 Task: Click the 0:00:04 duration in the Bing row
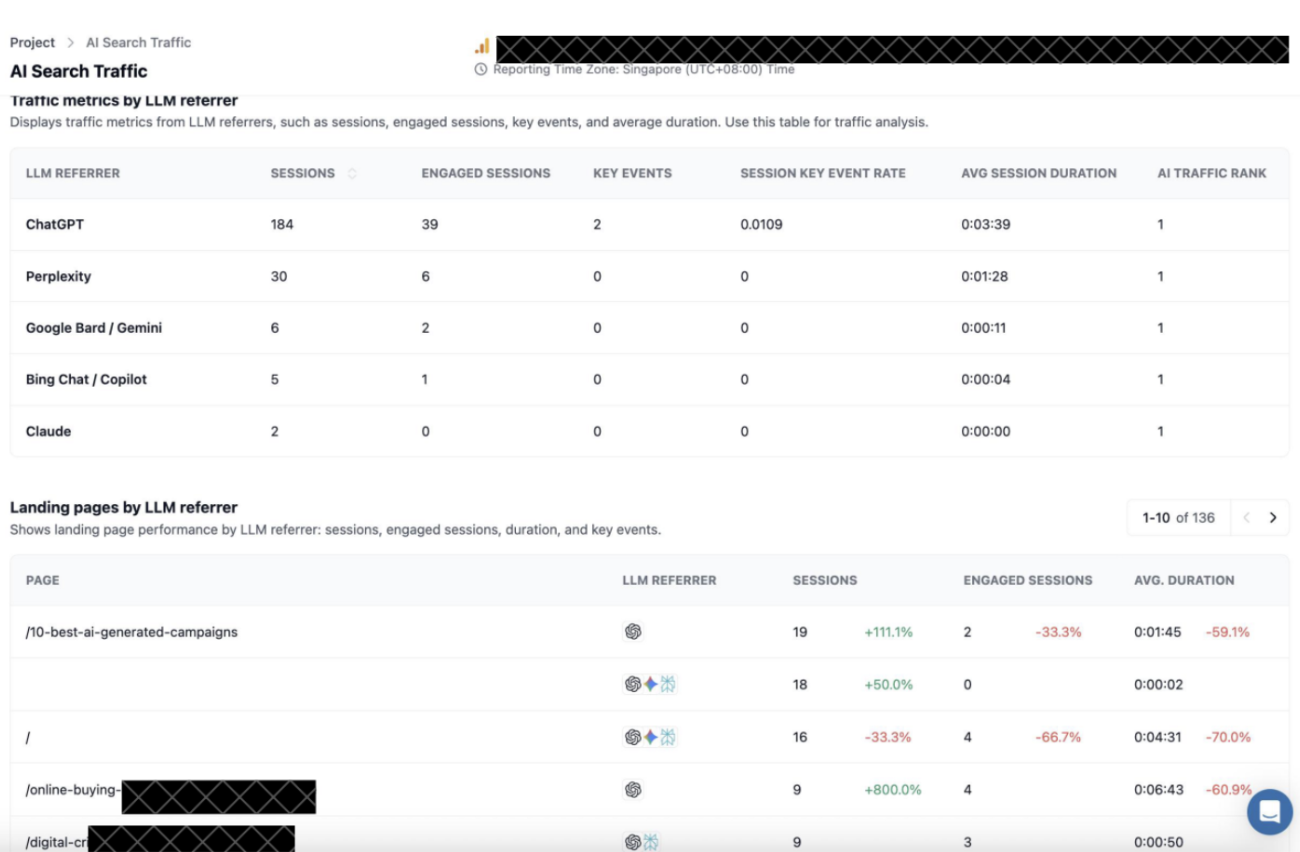pyautogui.click(x=986, y=380)
